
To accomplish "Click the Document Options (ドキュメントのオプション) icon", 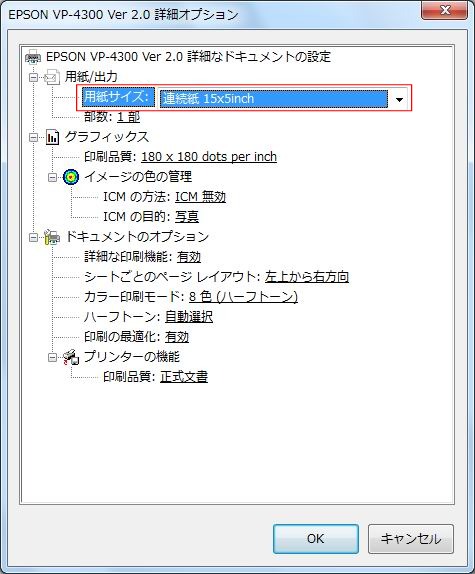I will 52,237.
